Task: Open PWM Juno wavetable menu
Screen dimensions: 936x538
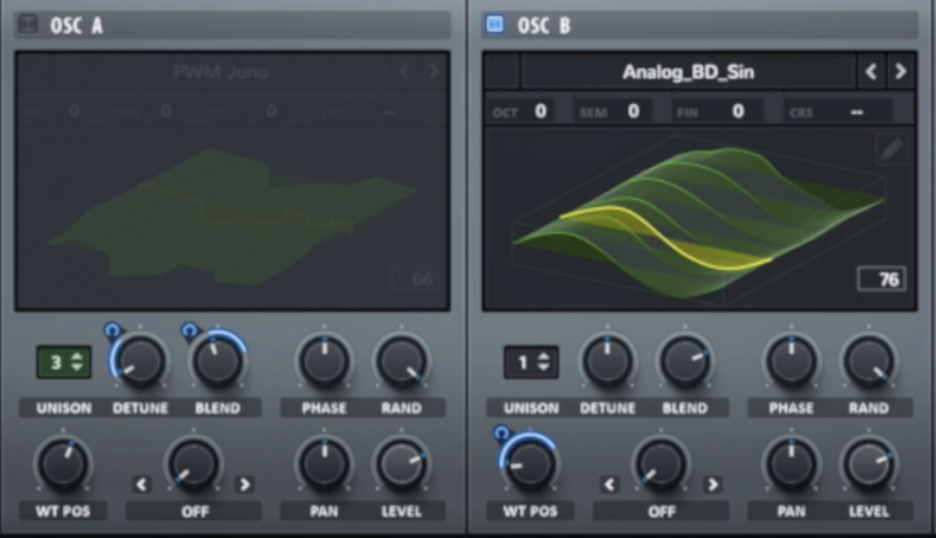Action: pos(221,72)
